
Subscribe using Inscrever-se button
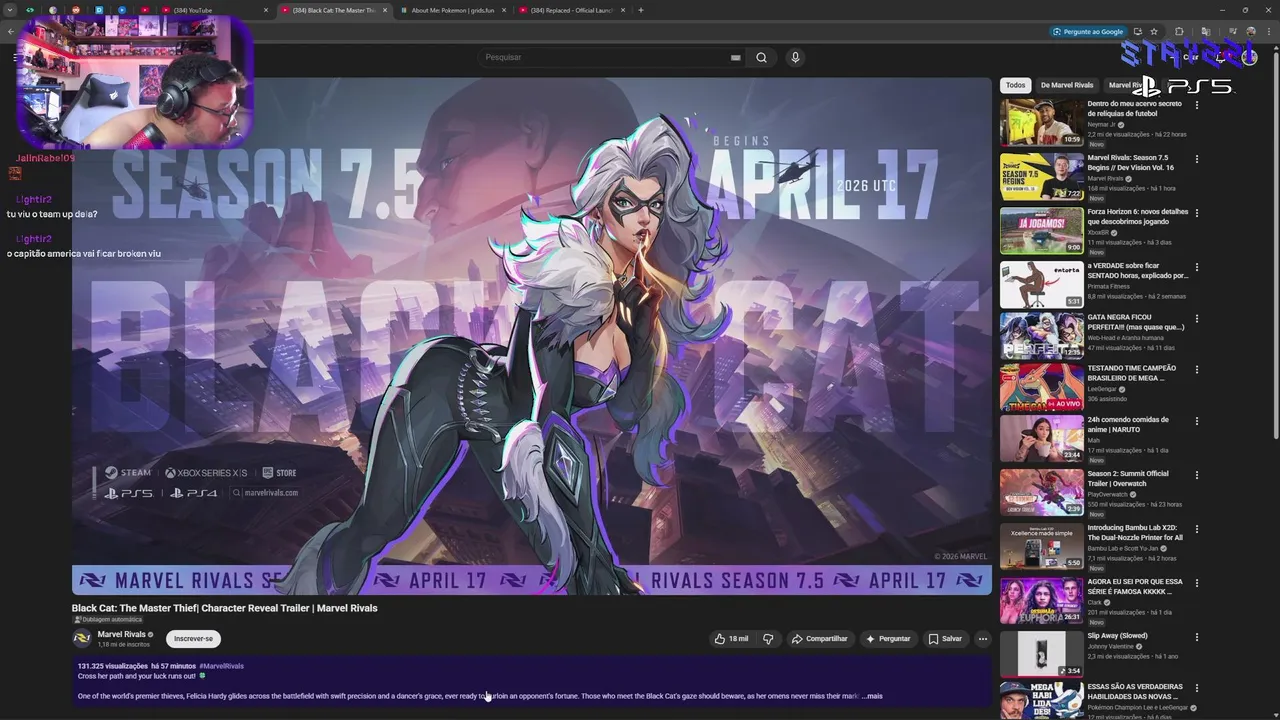193,638
